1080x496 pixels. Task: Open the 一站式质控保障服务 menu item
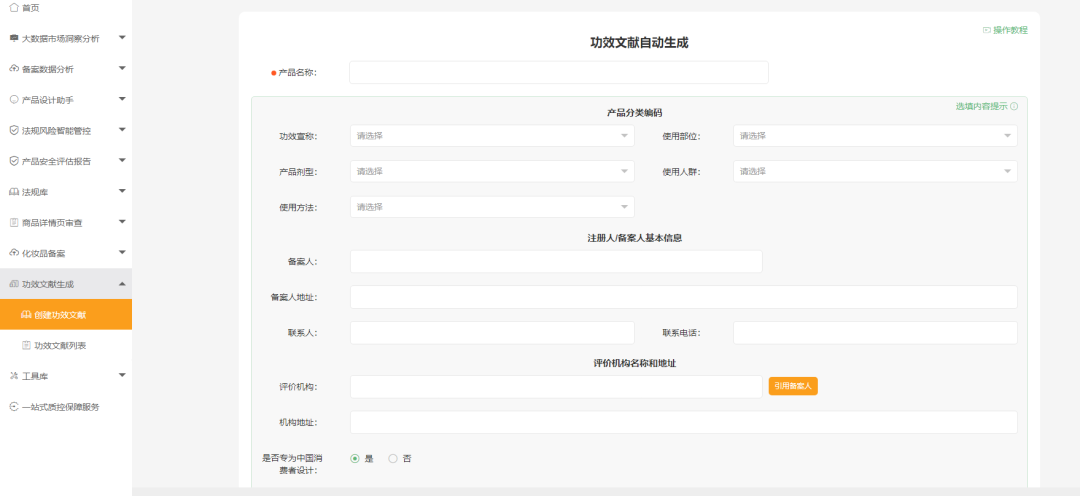click(61, 407)
